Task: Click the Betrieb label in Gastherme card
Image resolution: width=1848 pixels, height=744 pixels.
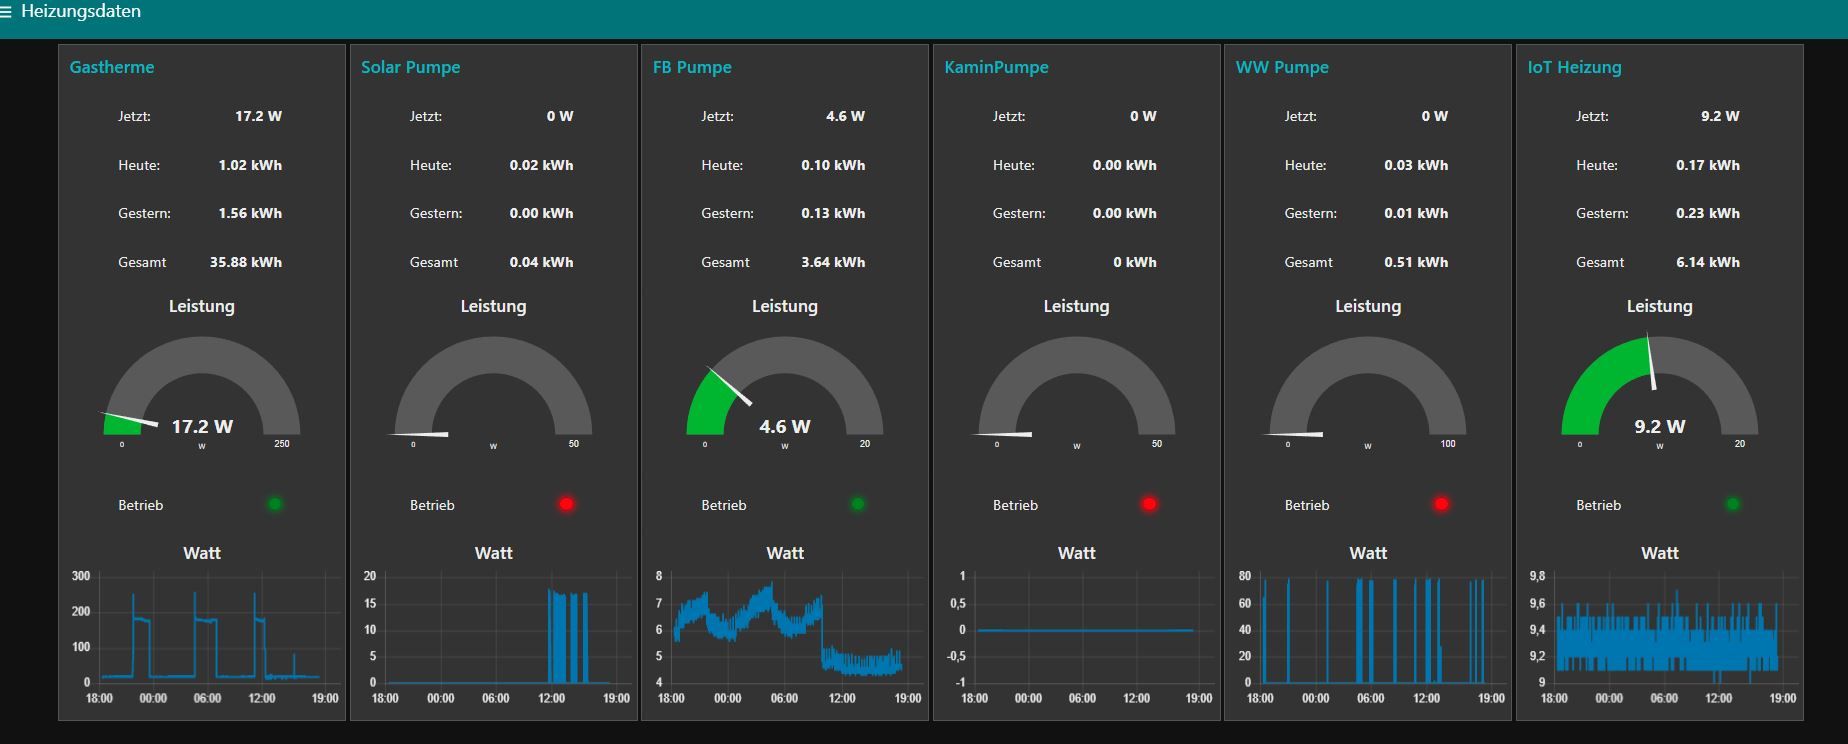Action: [x=140, y=505]
